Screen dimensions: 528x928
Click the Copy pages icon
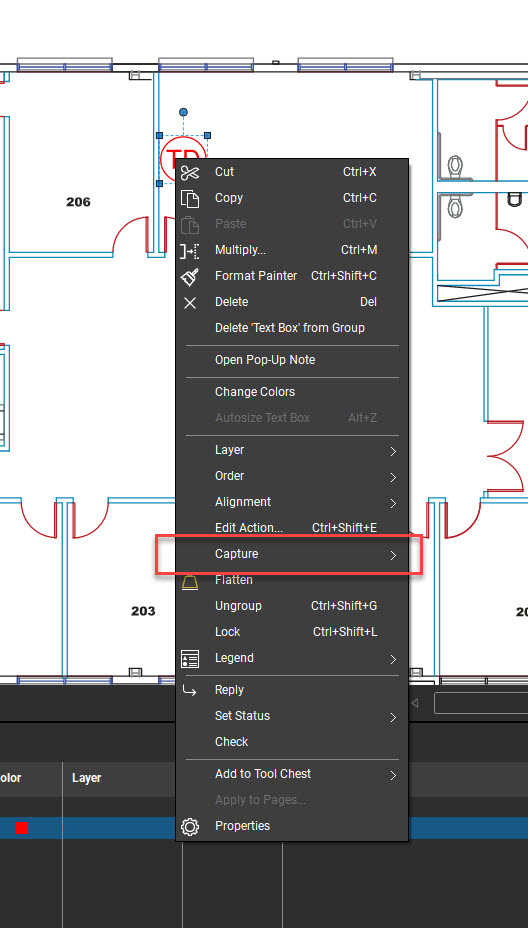pyautogui.click(x=189, y=198)
